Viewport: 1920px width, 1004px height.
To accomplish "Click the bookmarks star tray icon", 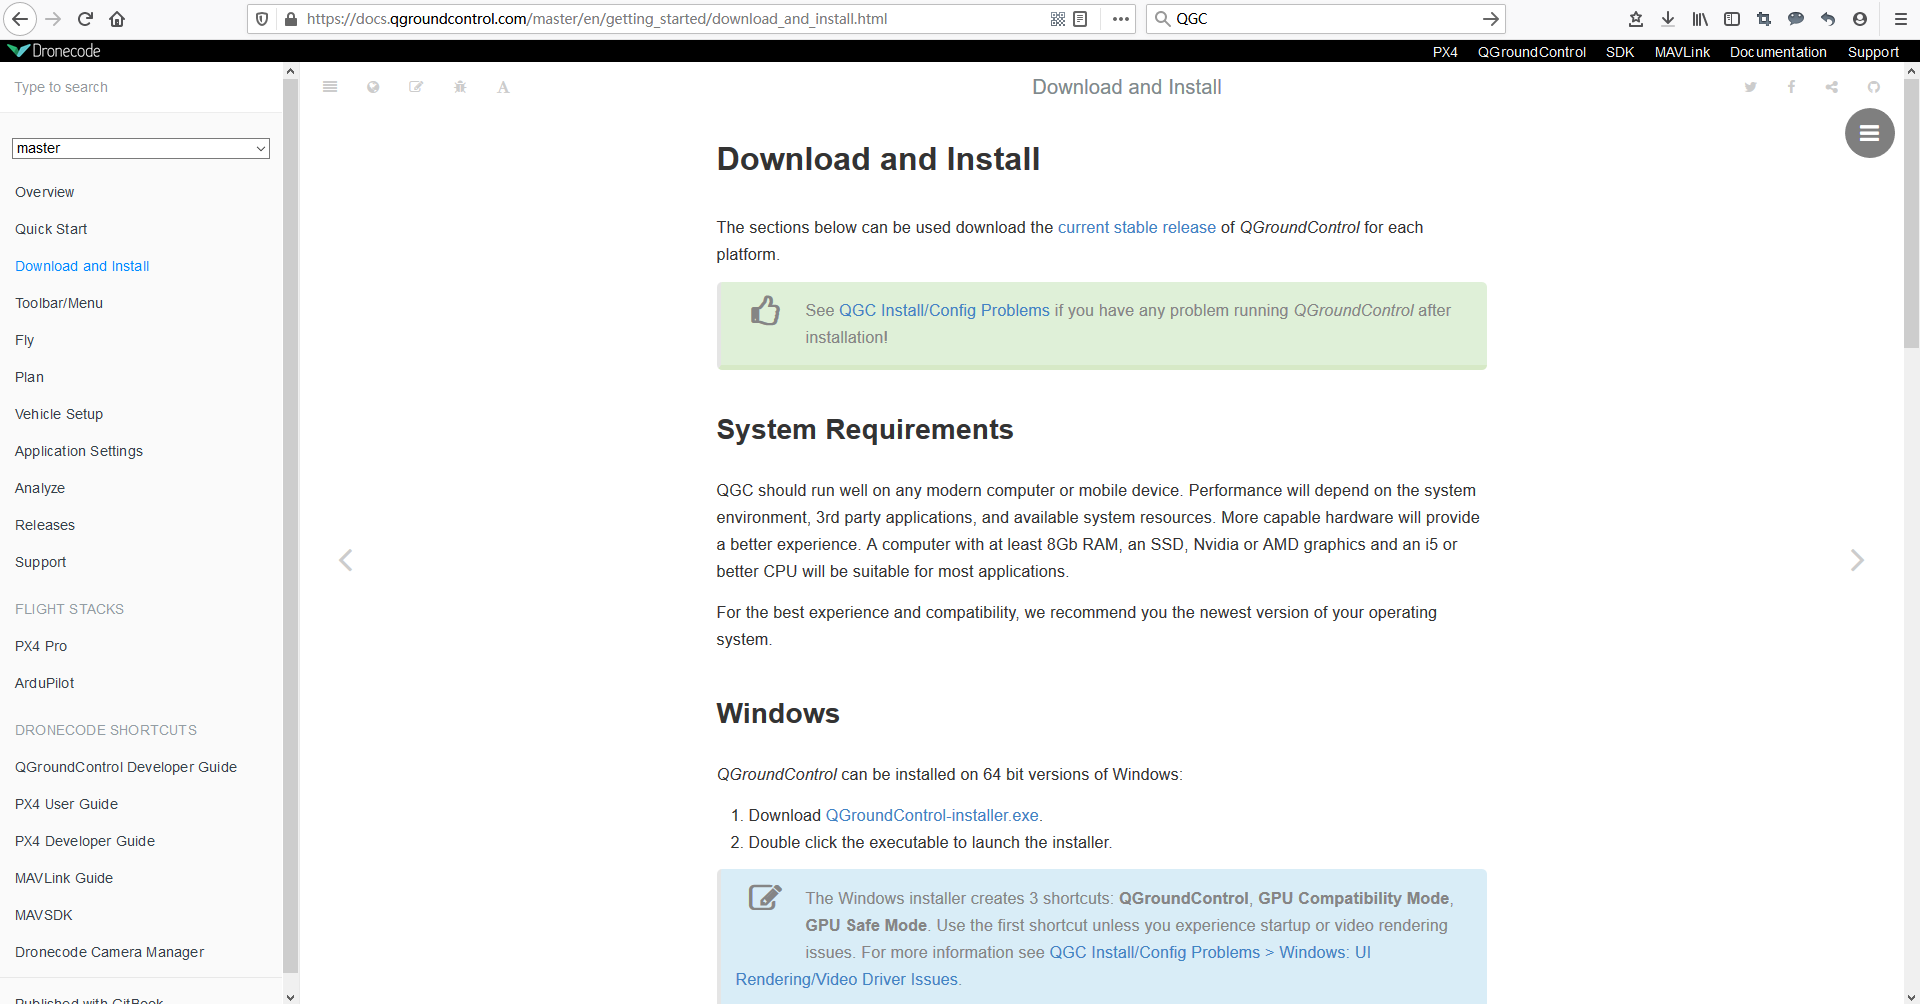I will click(x=1636, y=19).
